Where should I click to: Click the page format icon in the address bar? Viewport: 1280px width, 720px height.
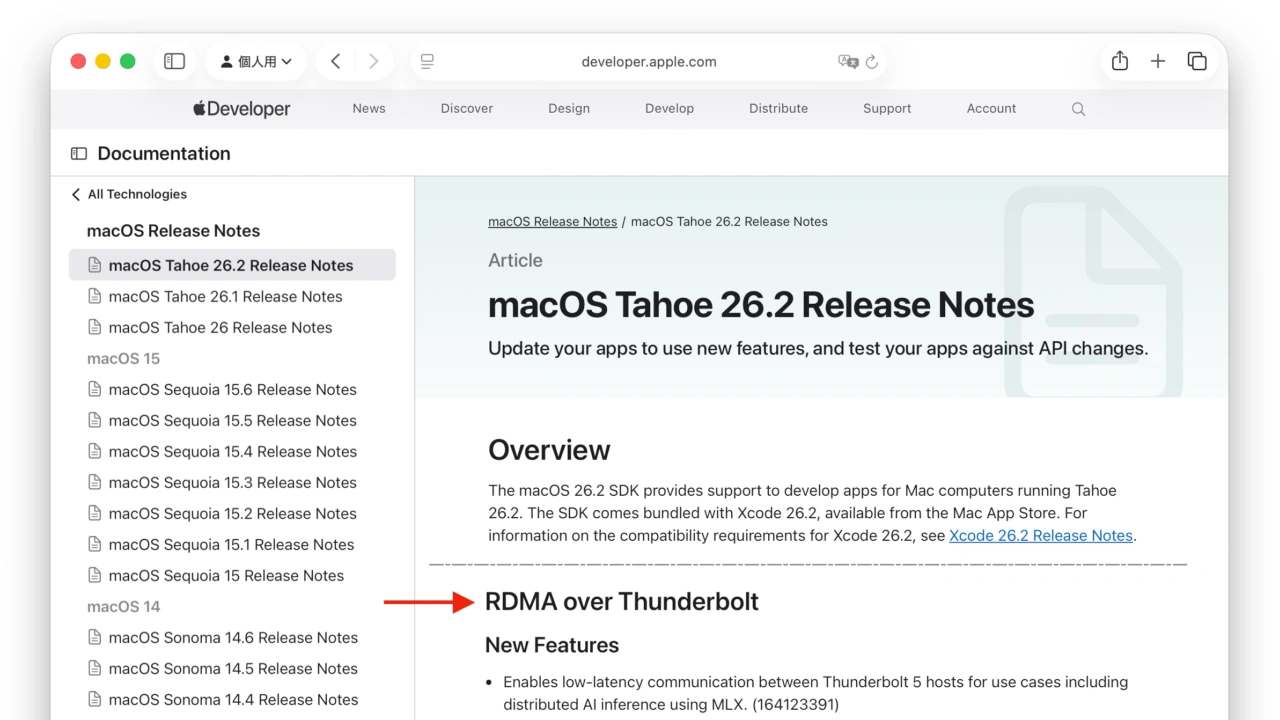(427, 61)
